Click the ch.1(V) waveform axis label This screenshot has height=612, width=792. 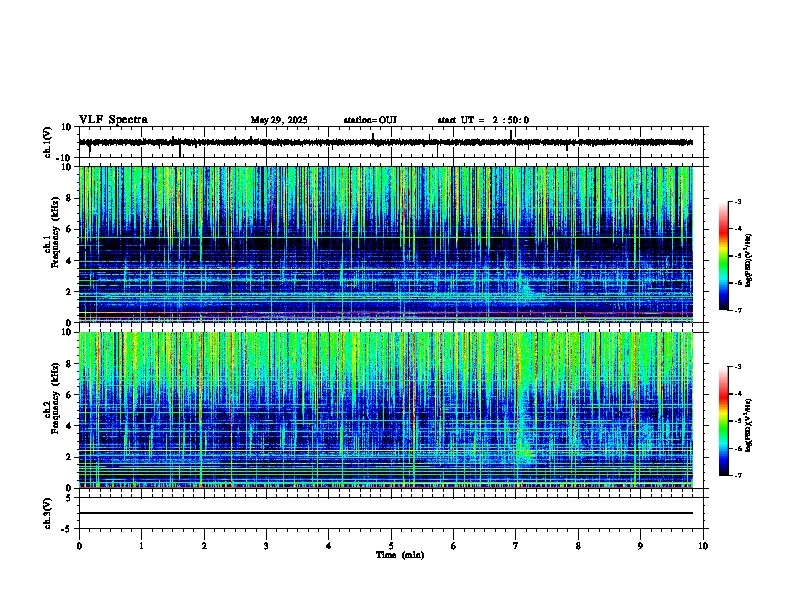tap(48, 142)
